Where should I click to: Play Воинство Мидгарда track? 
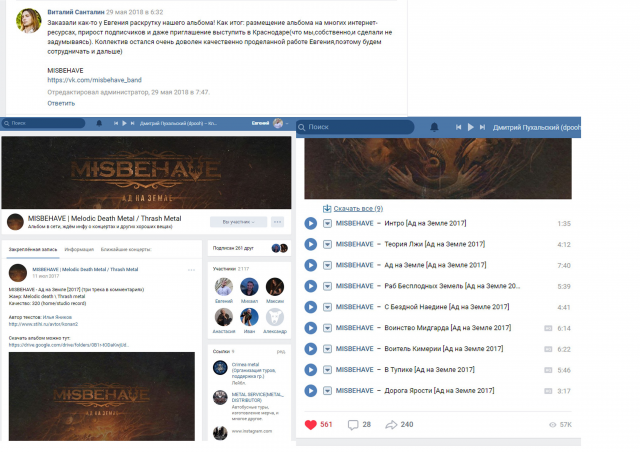pyautogui.click(x=311, y=328)
